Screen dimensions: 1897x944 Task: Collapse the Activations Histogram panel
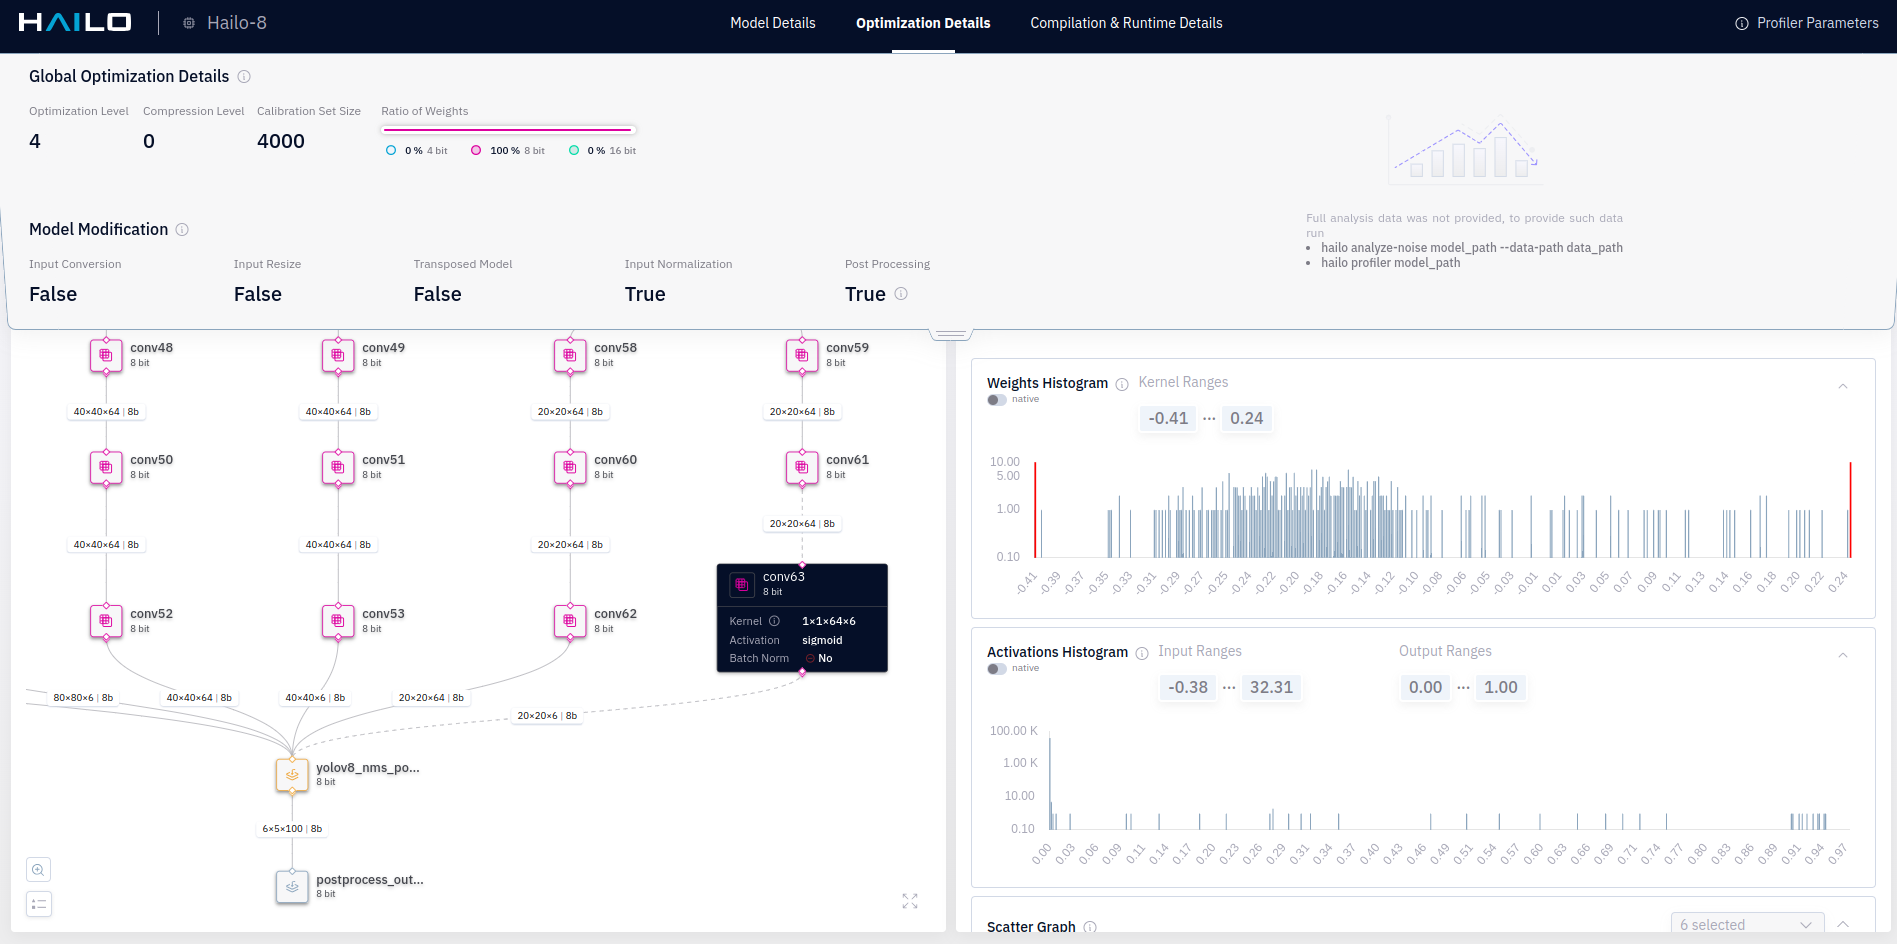tap(1843, 655)
